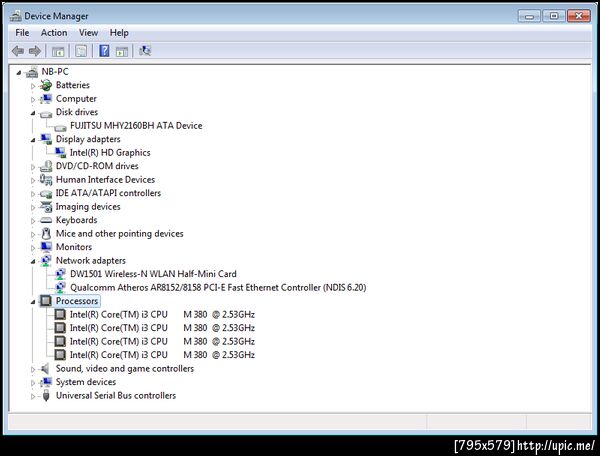Collapse the Disk drives category arrow
This screenshot has width=600, height=456.
coord(33,113)
